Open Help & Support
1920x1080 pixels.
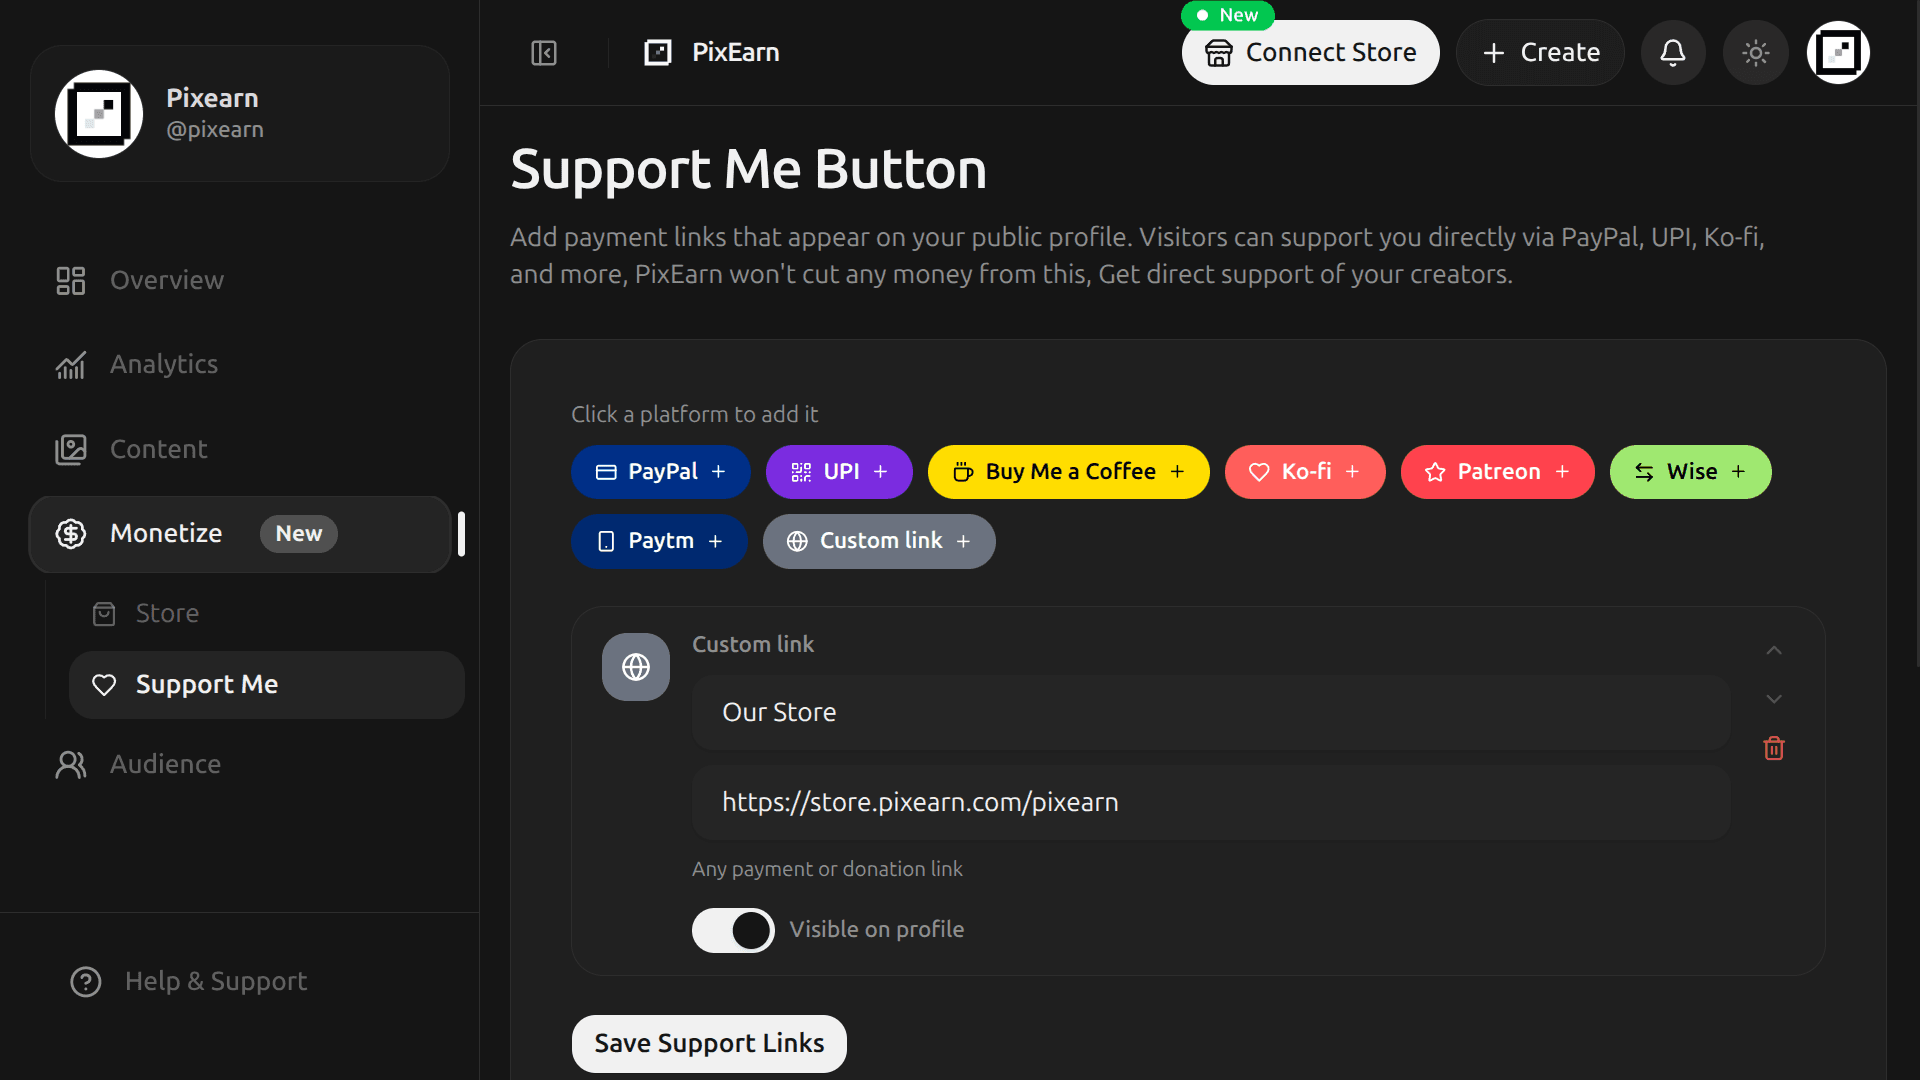(x=240, y=981)
